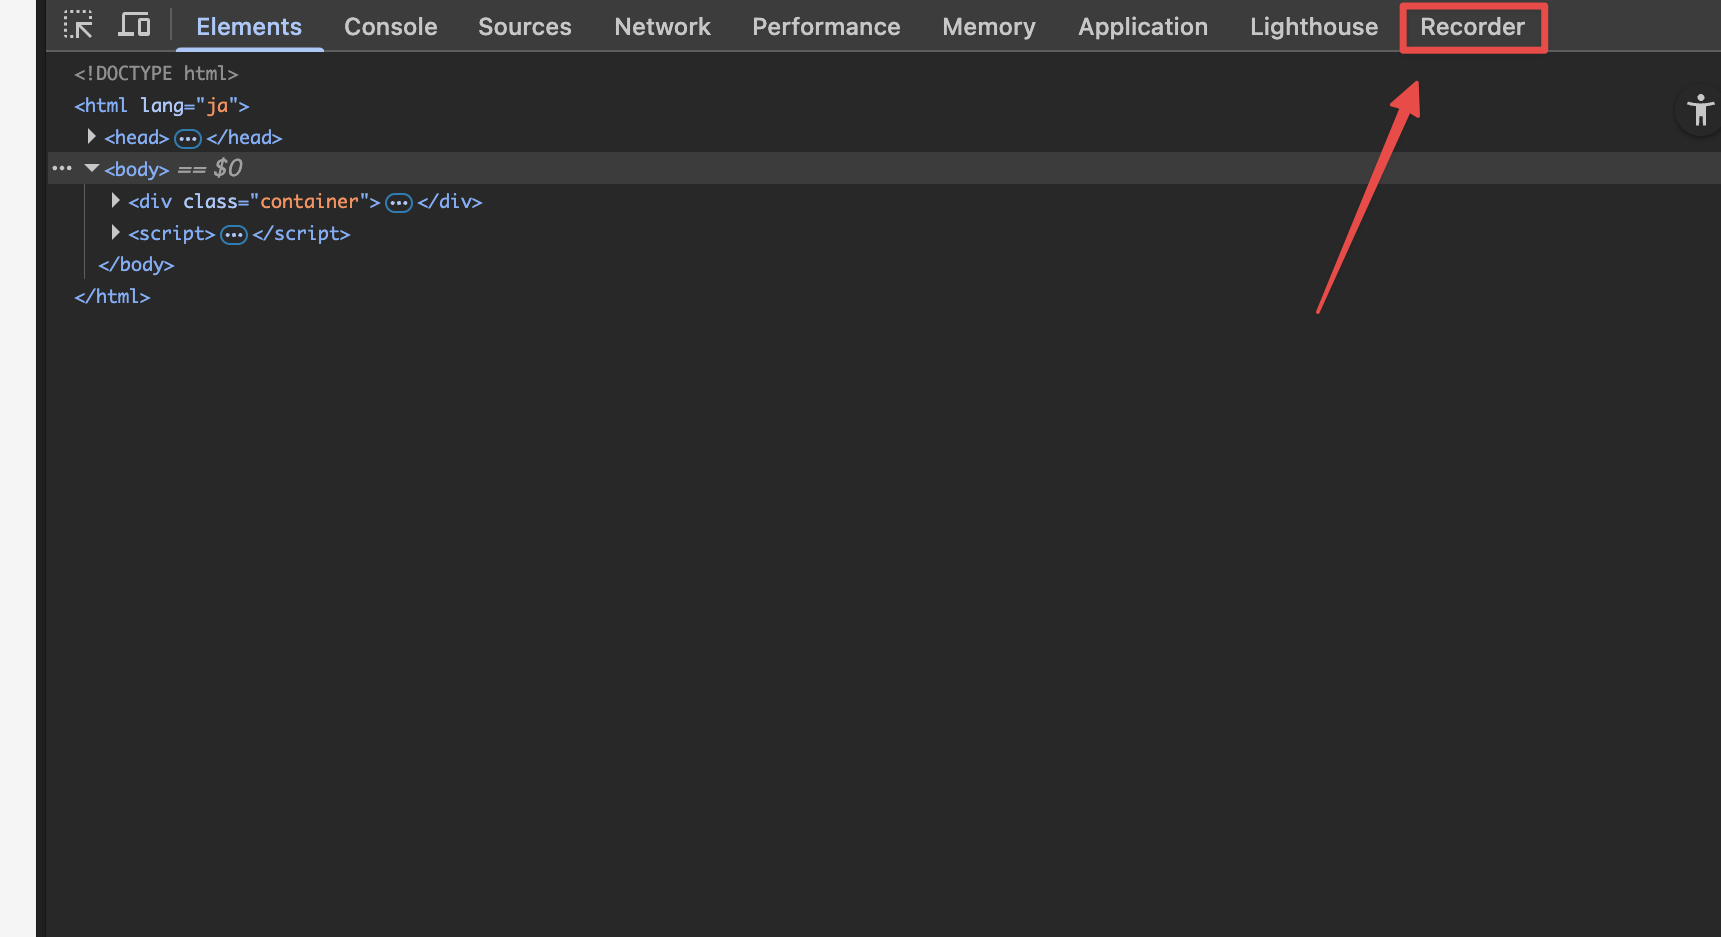
Task: Switch to the Application tab
Action: 1143,27
